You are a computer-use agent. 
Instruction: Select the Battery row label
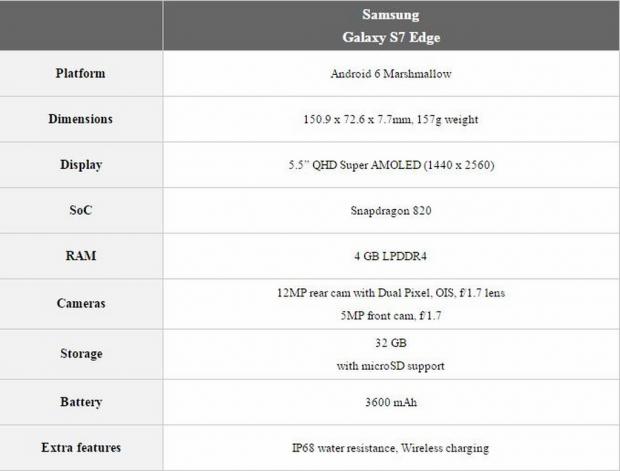tap(80, 402)
